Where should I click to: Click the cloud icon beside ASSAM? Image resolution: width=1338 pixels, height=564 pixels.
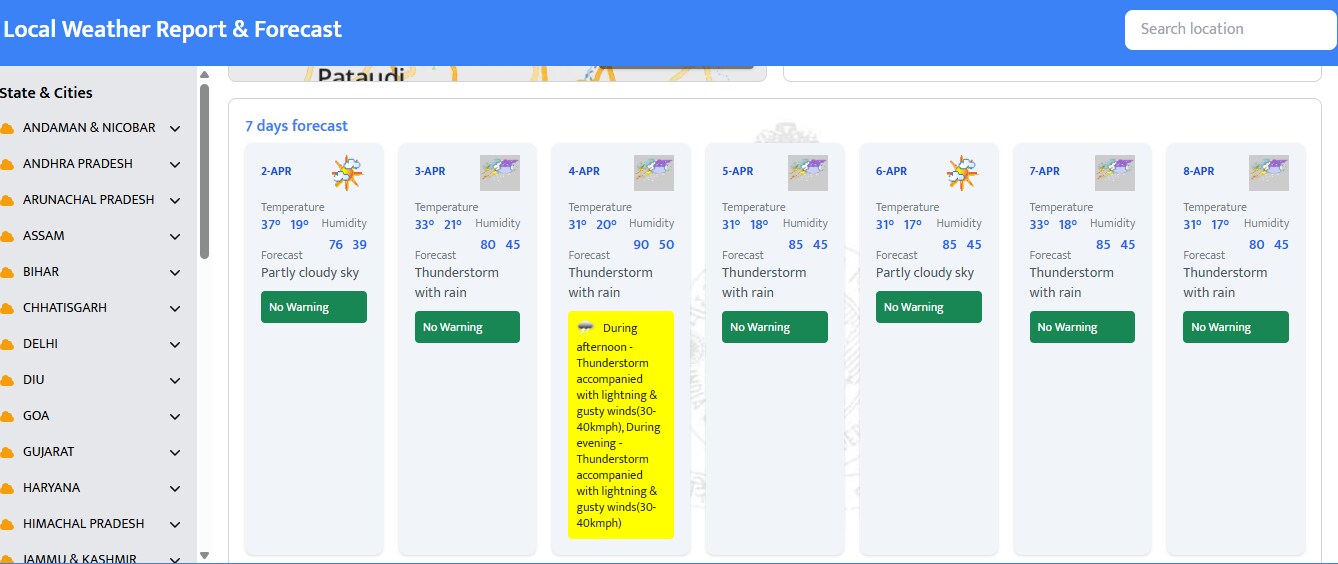7,237
